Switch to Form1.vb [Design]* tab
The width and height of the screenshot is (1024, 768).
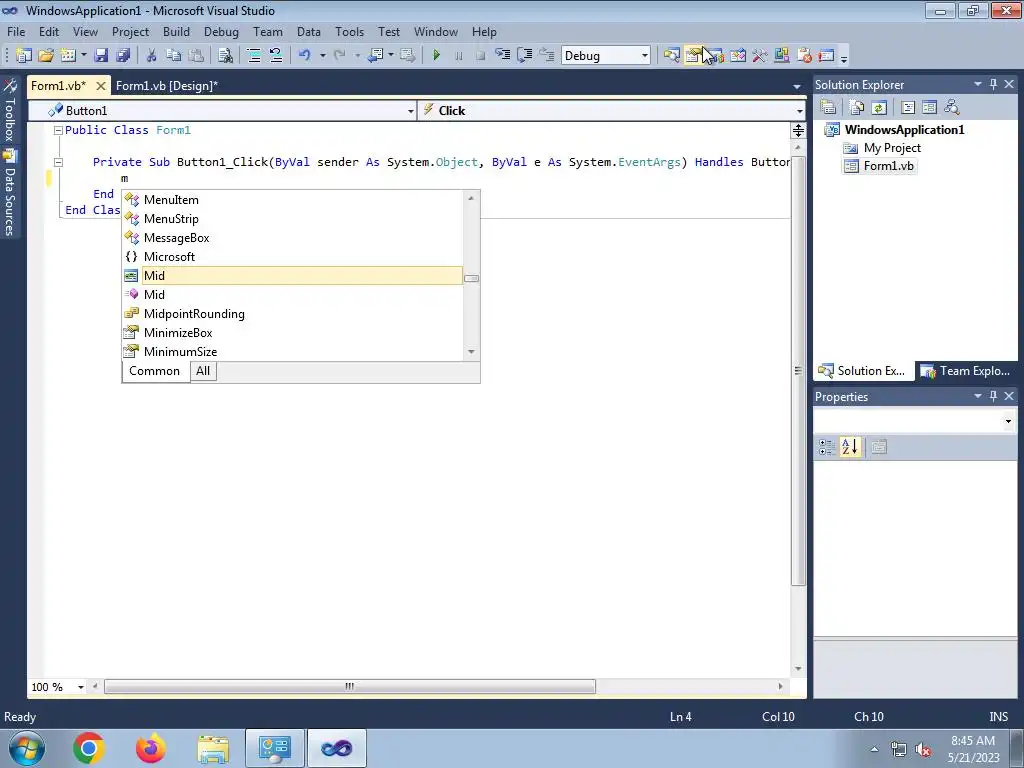(x=167, y=86)
